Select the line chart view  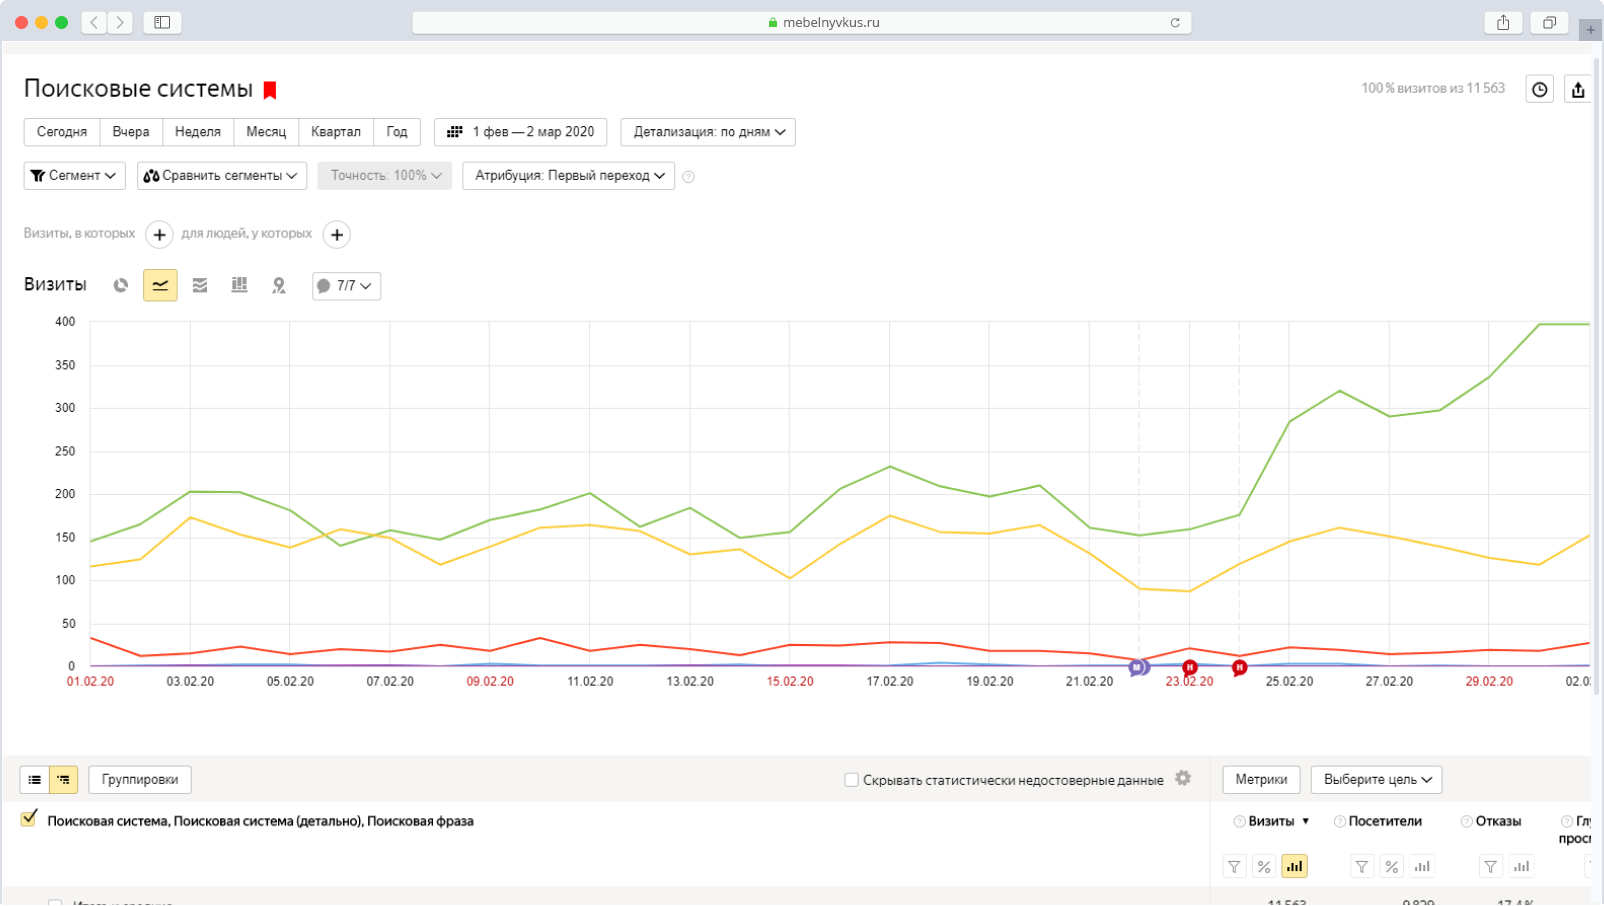click(x=160, y=285)
